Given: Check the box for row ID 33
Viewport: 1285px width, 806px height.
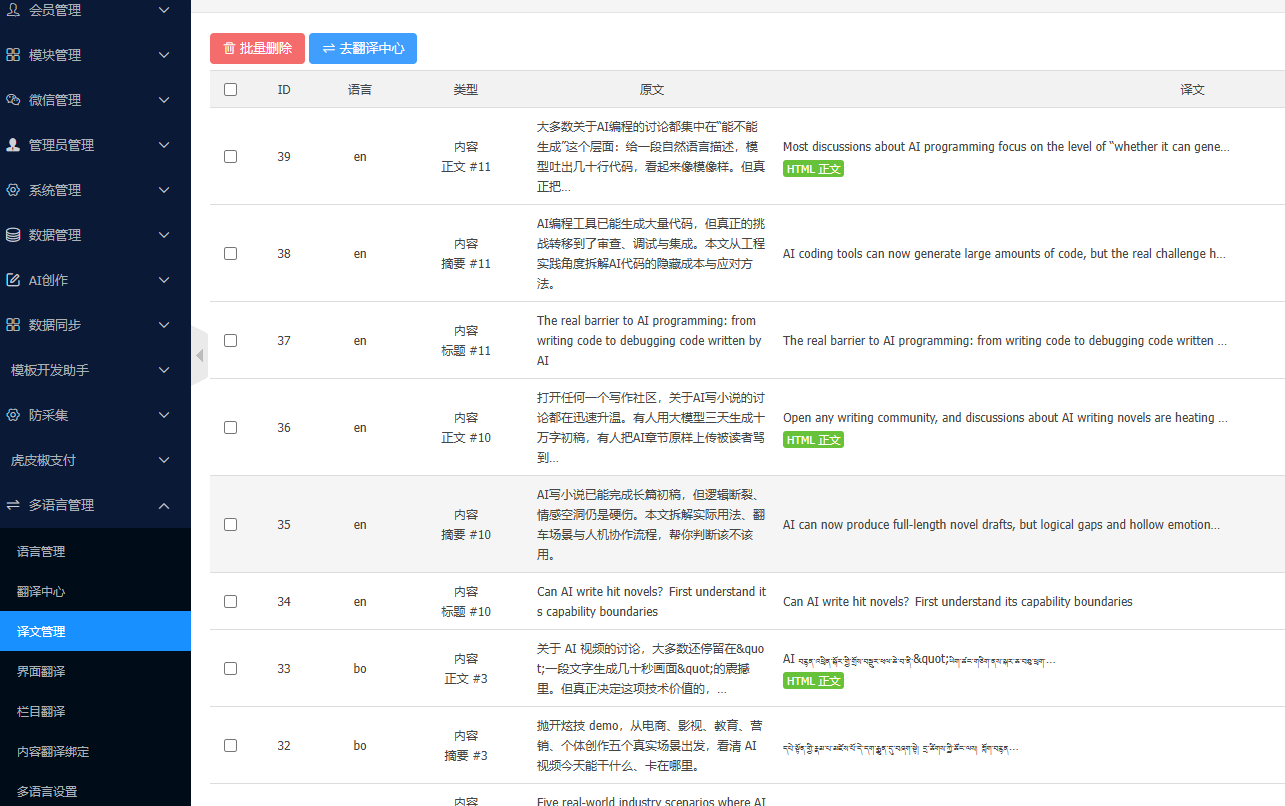Looking at the screenshot, I should (231, 669).
